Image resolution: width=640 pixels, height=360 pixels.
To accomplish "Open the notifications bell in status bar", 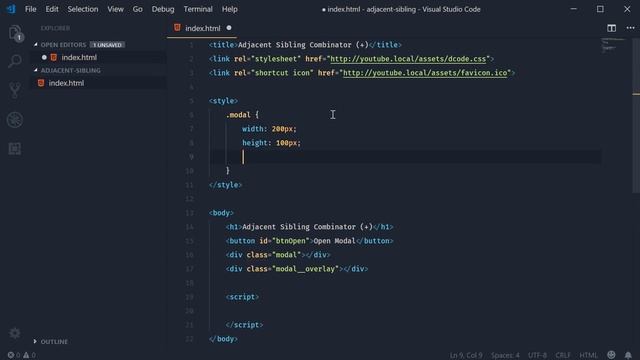I will coord(628,355).
